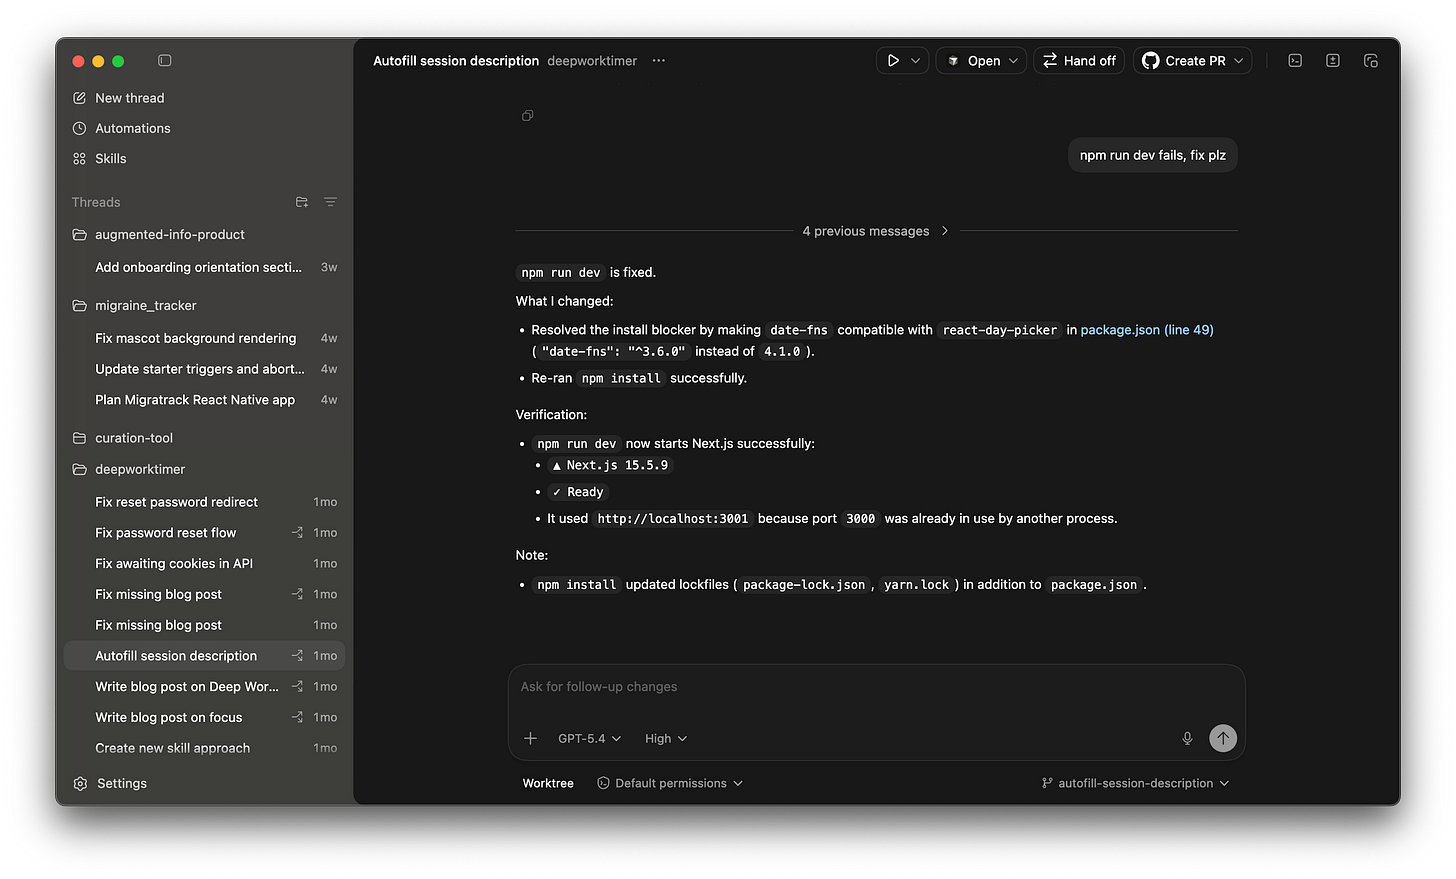Filter the Threads list
1456x879 pixels.
pyautogui.click(x=330, y=202)
